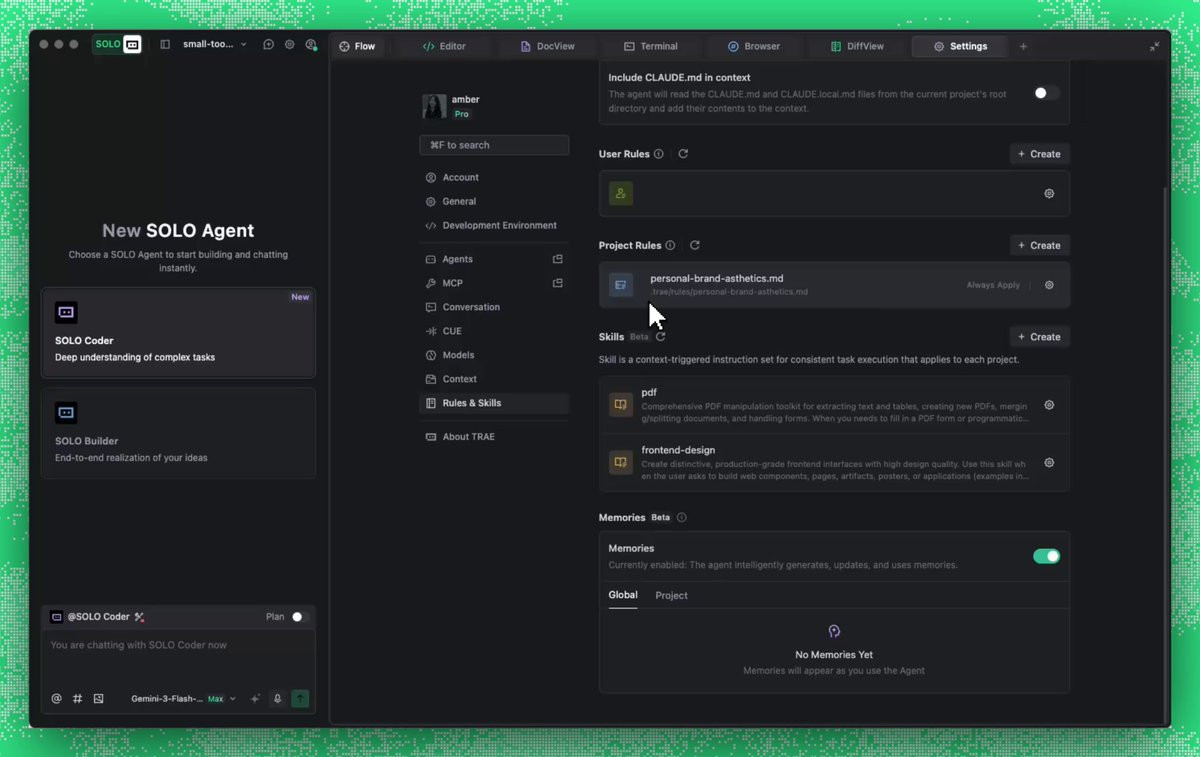This screenshot has height=757, width=1200.
Task: Select Rules & Skills in sidebar
Action: (494, 403)
